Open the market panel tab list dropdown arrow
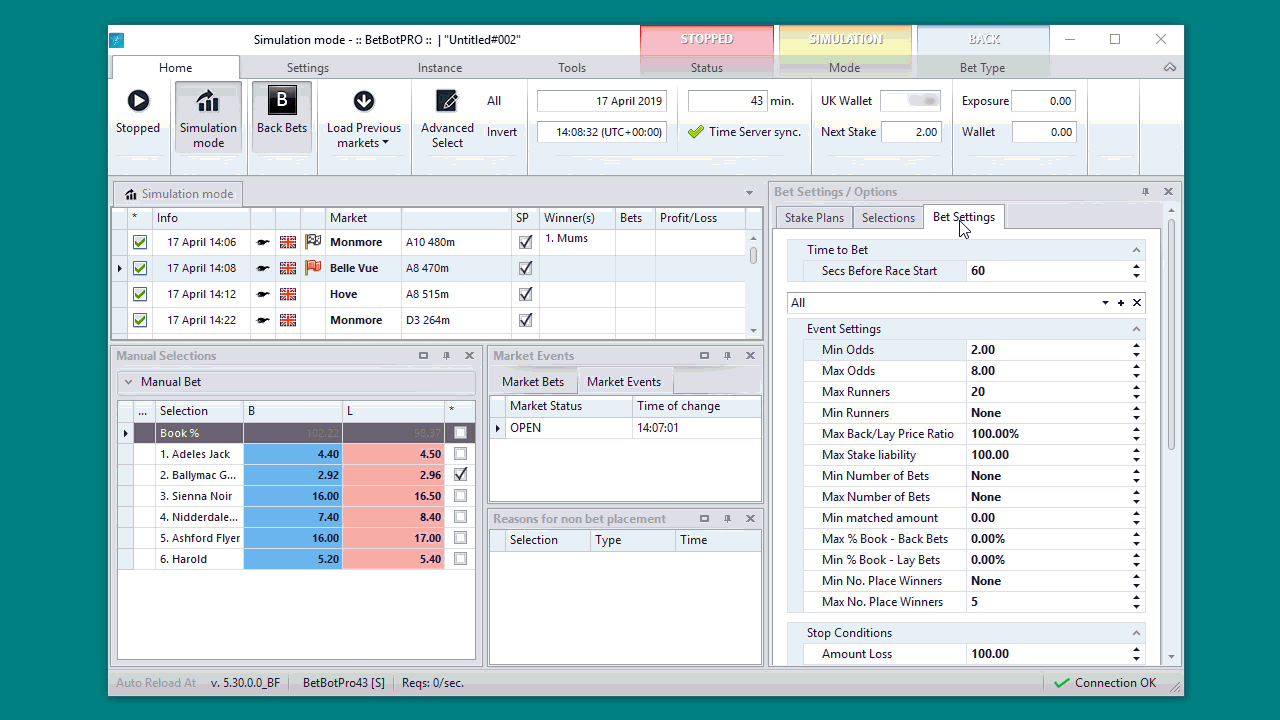 750,193
